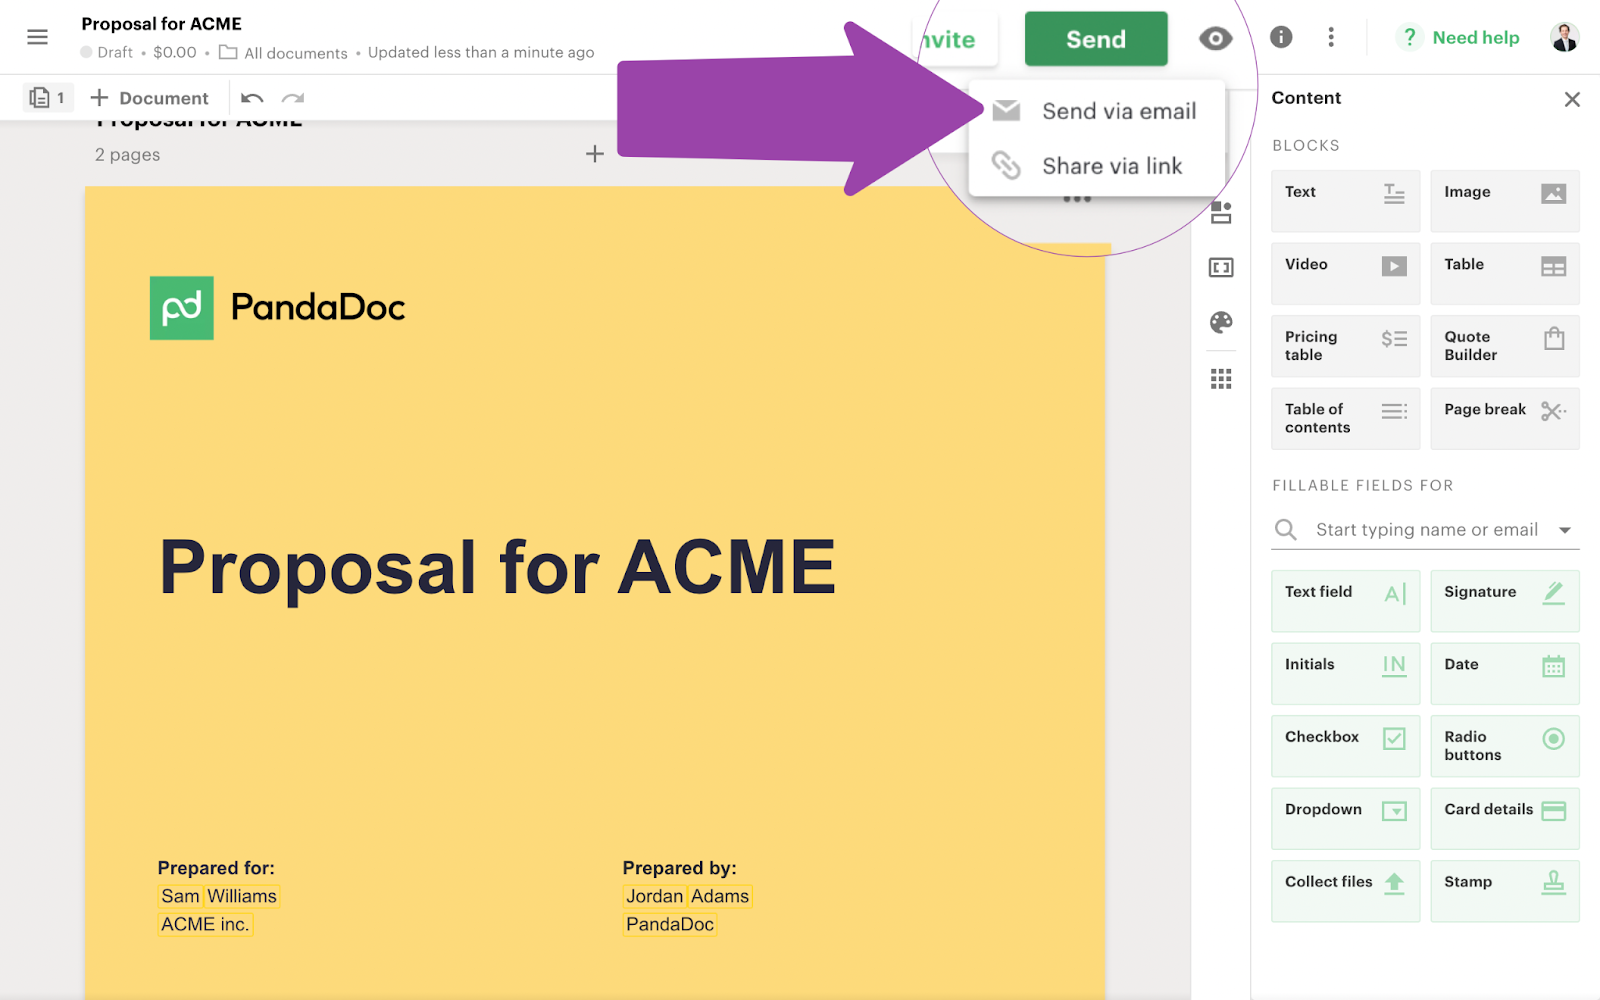The image size is (1600, 1000).
Task: Insert a Page break block
Action: point(1505,418)
